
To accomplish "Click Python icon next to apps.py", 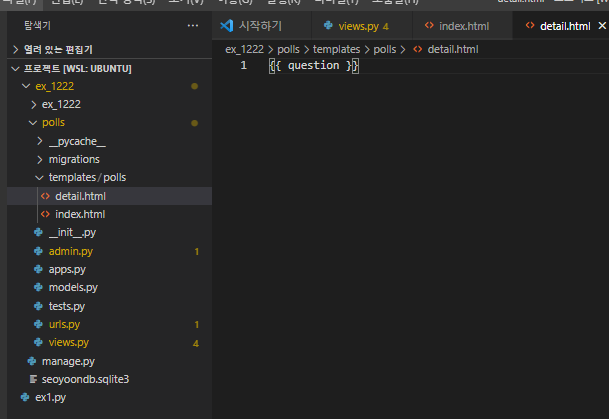I will (x=38, y=269).
